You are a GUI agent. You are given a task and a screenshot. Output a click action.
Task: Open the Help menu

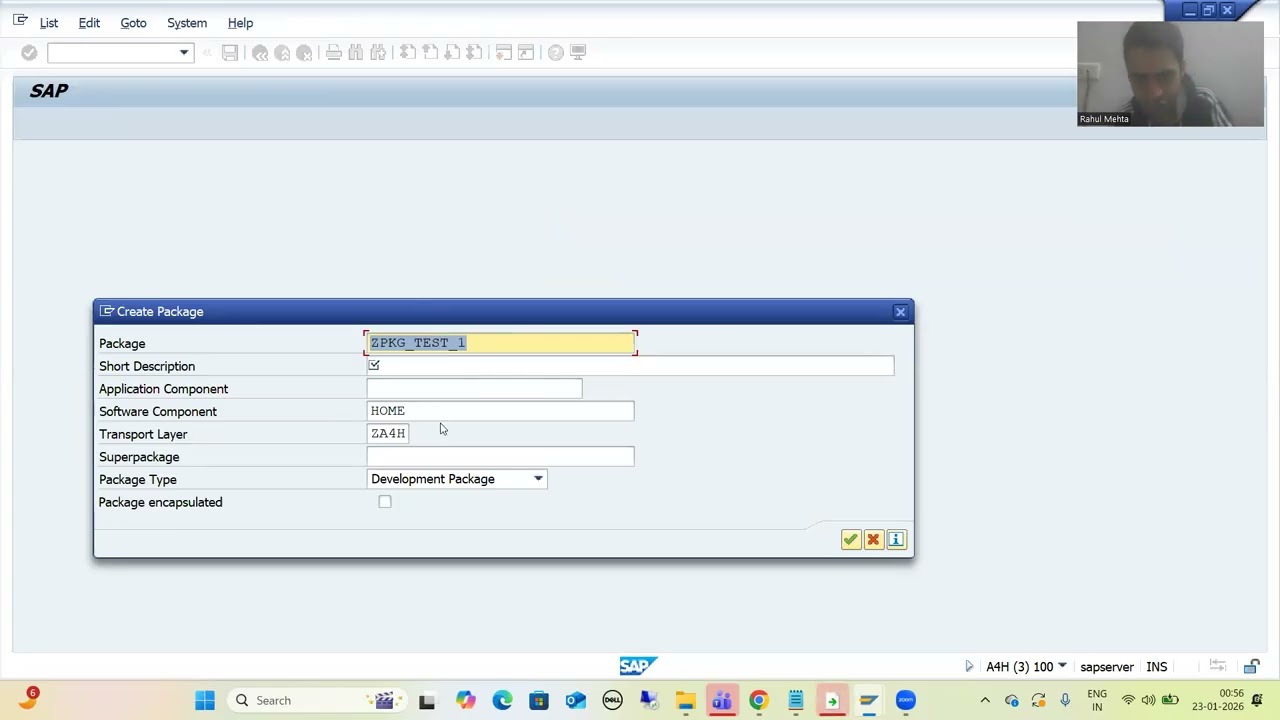[x=240, y=23]
